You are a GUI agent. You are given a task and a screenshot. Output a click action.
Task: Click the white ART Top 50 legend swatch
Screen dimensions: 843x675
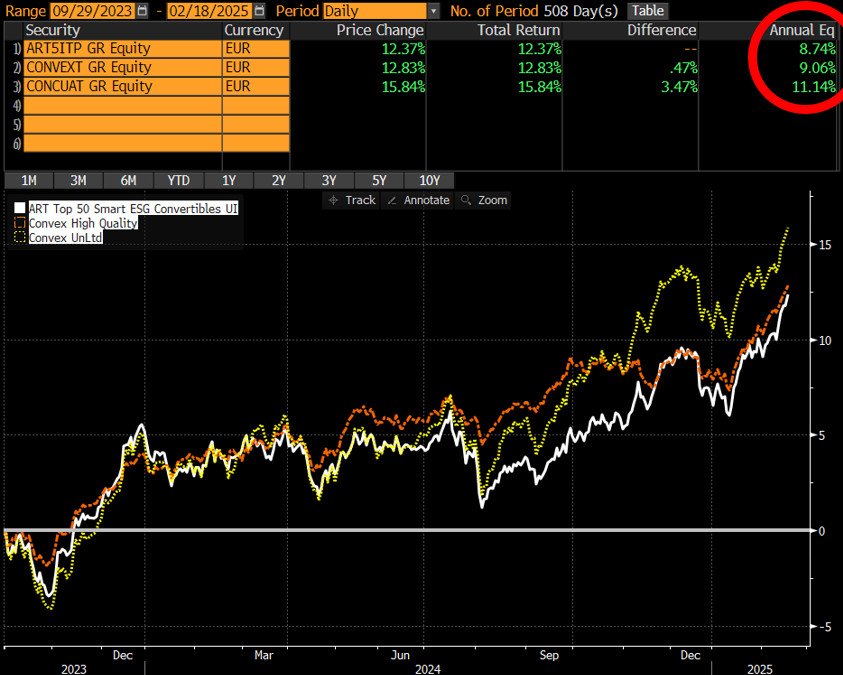[20, 208]
